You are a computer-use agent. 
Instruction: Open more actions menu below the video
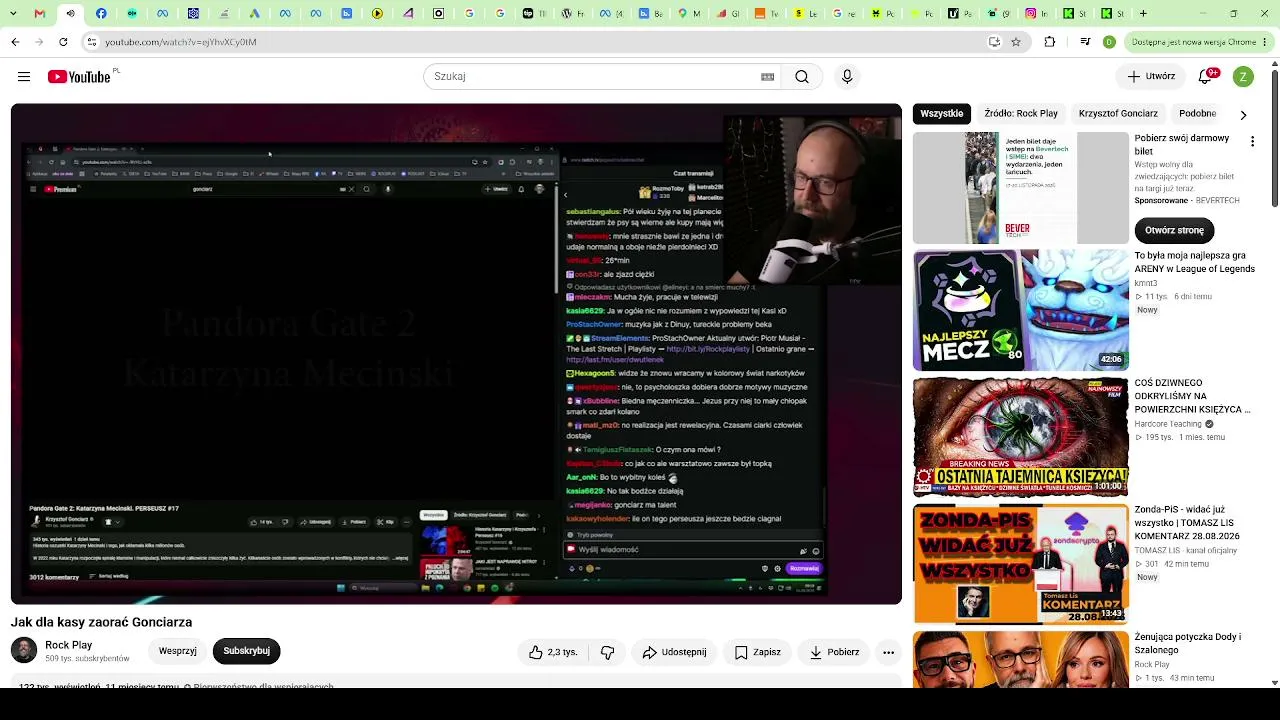pos(888,652)
